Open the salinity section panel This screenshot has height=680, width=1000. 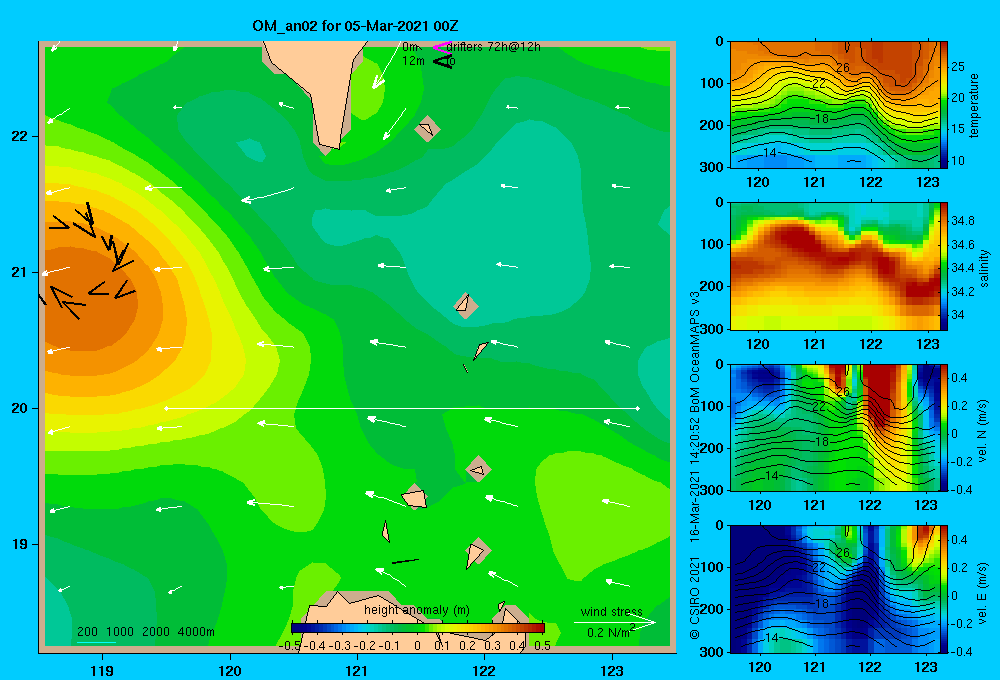click(834, 266)
